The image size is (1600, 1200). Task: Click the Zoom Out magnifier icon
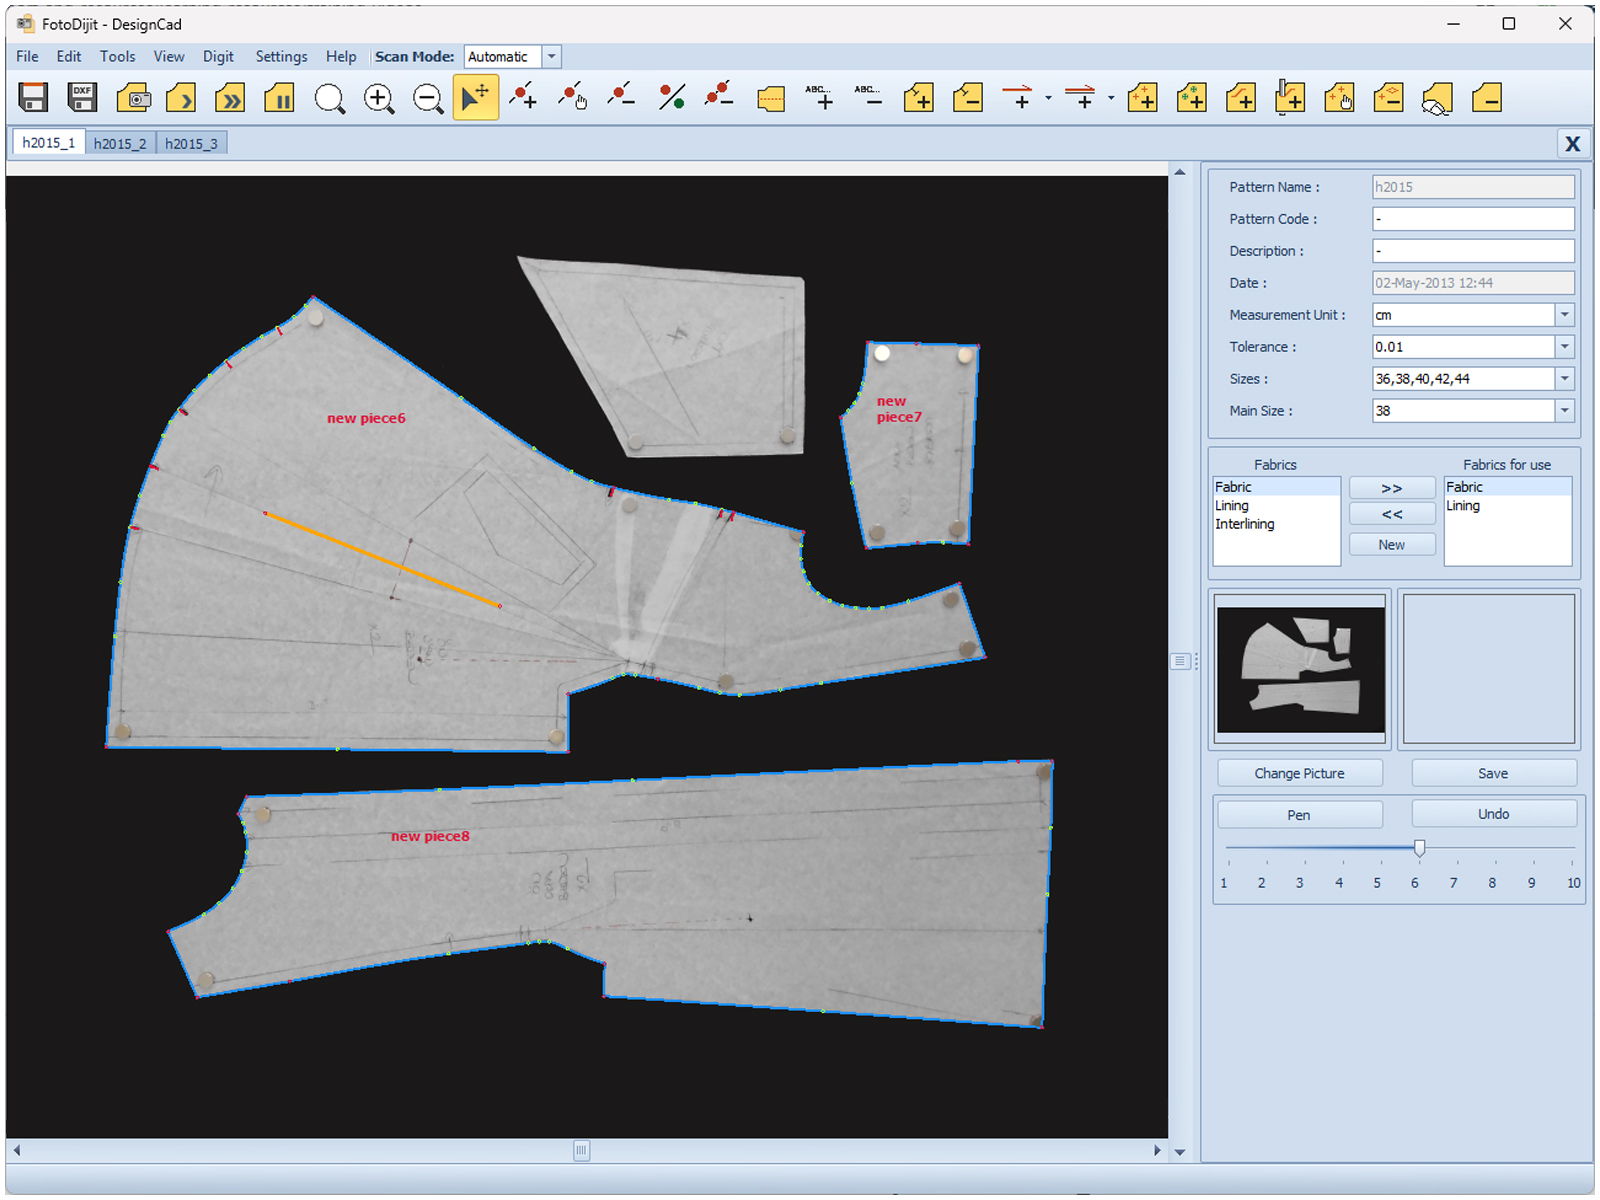click(x=428, y=98)
